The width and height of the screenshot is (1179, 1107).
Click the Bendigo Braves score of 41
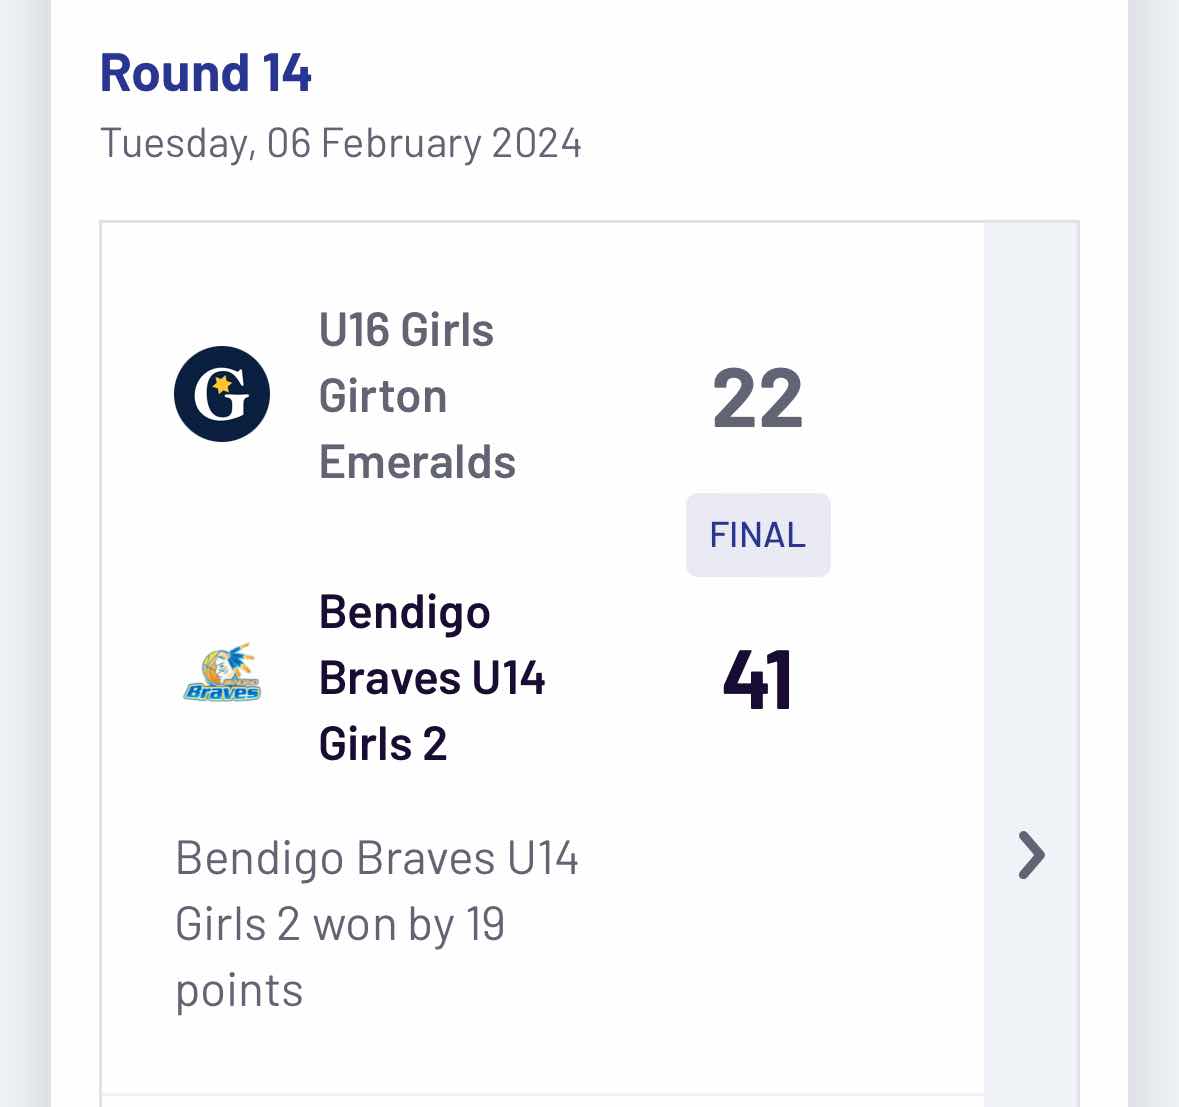click(x=758, y=680)
